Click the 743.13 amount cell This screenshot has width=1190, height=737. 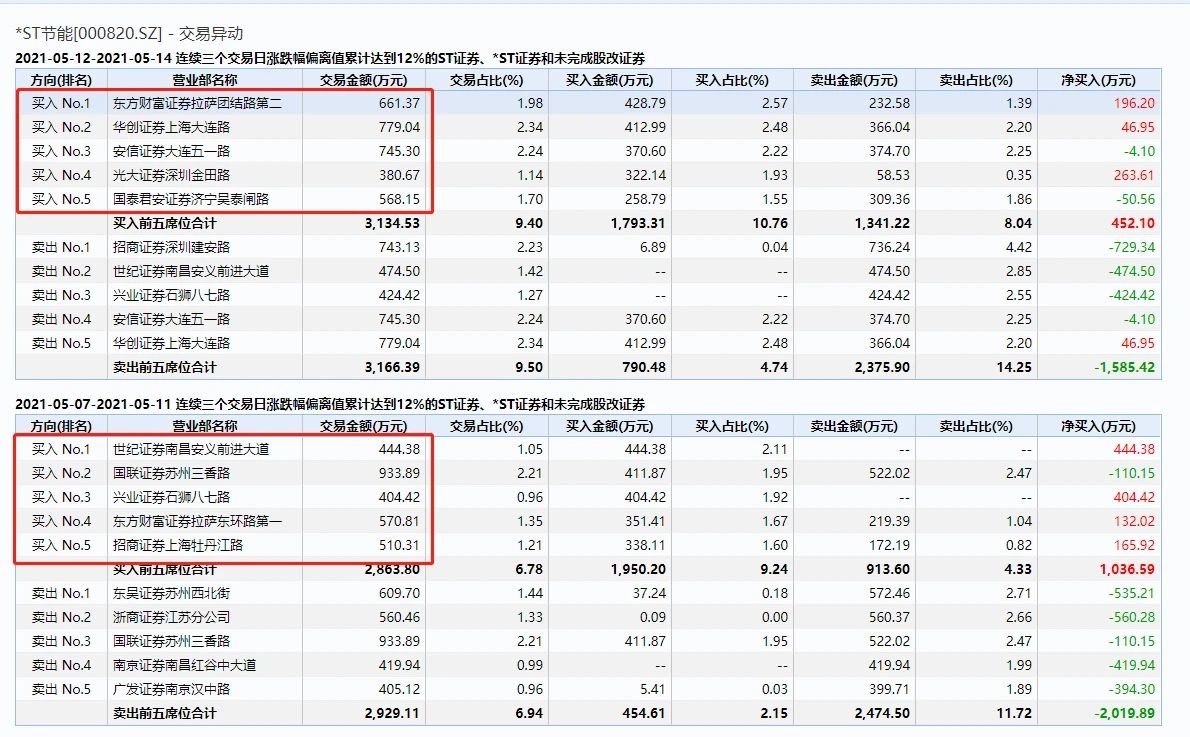tap(399, 247)
